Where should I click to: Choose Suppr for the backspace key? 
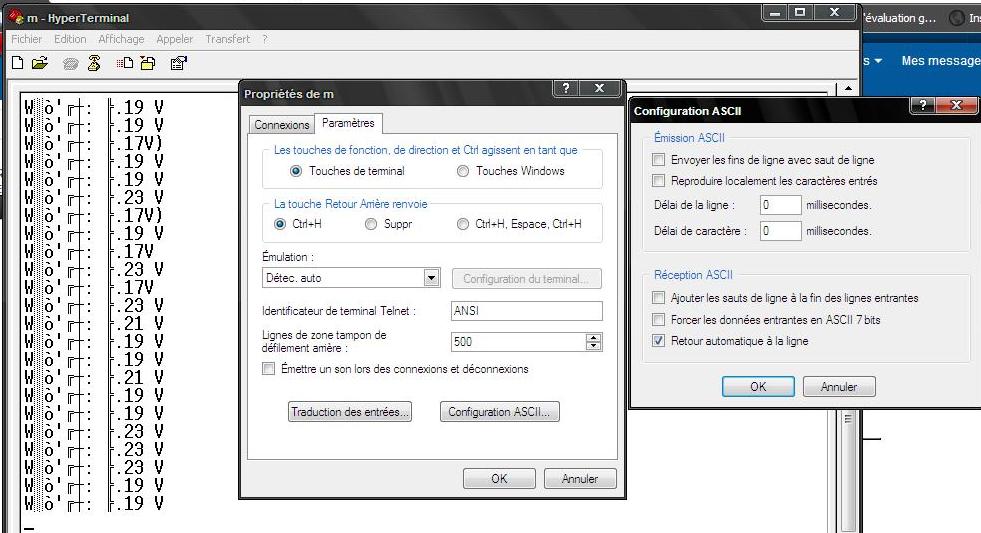tap(371, 224)
